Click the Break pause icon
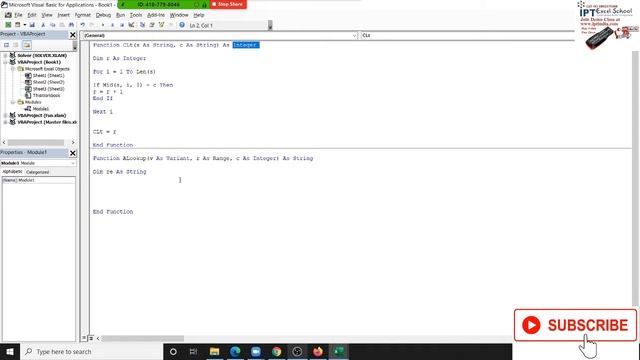This screenshot has width=640, height=360. point(112,25)
